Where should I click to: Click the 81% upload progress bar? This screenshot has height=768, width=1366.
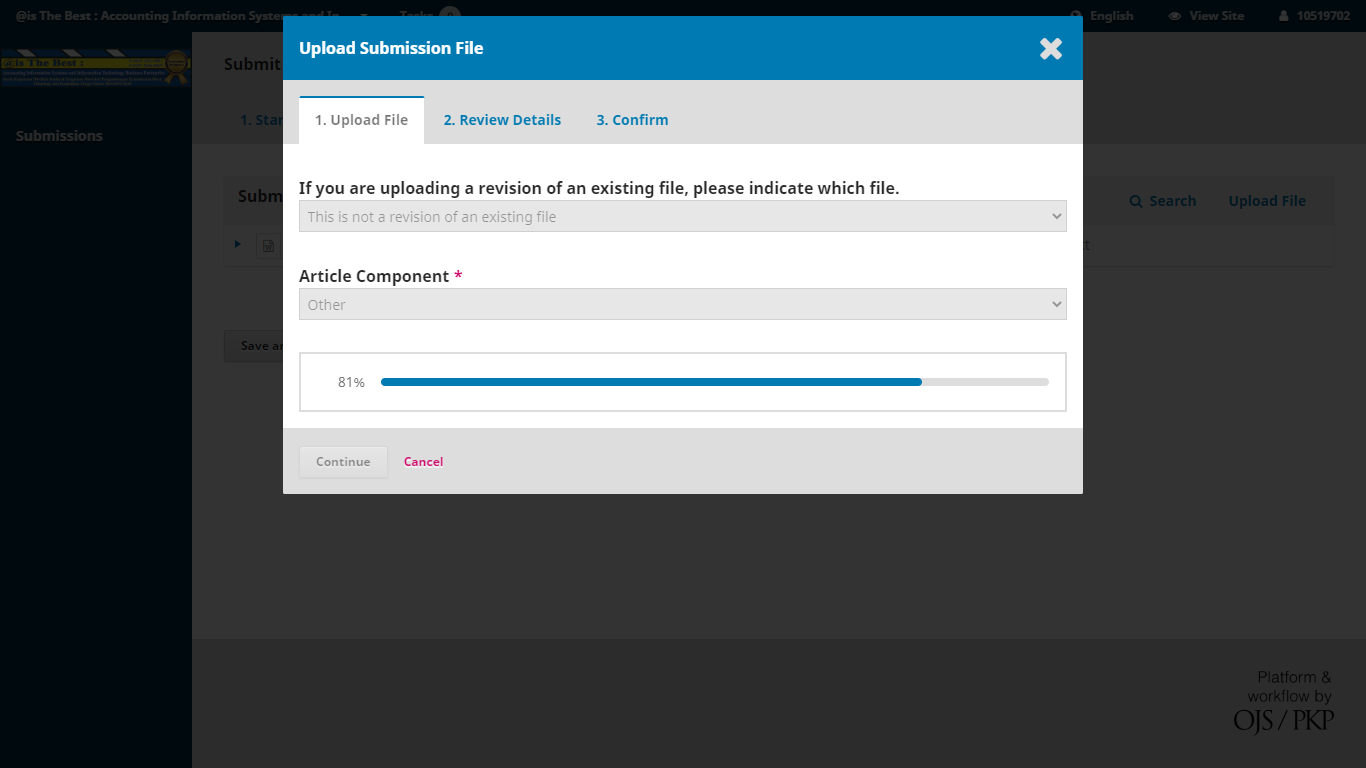pyautogui.click(x=714, y=382)
